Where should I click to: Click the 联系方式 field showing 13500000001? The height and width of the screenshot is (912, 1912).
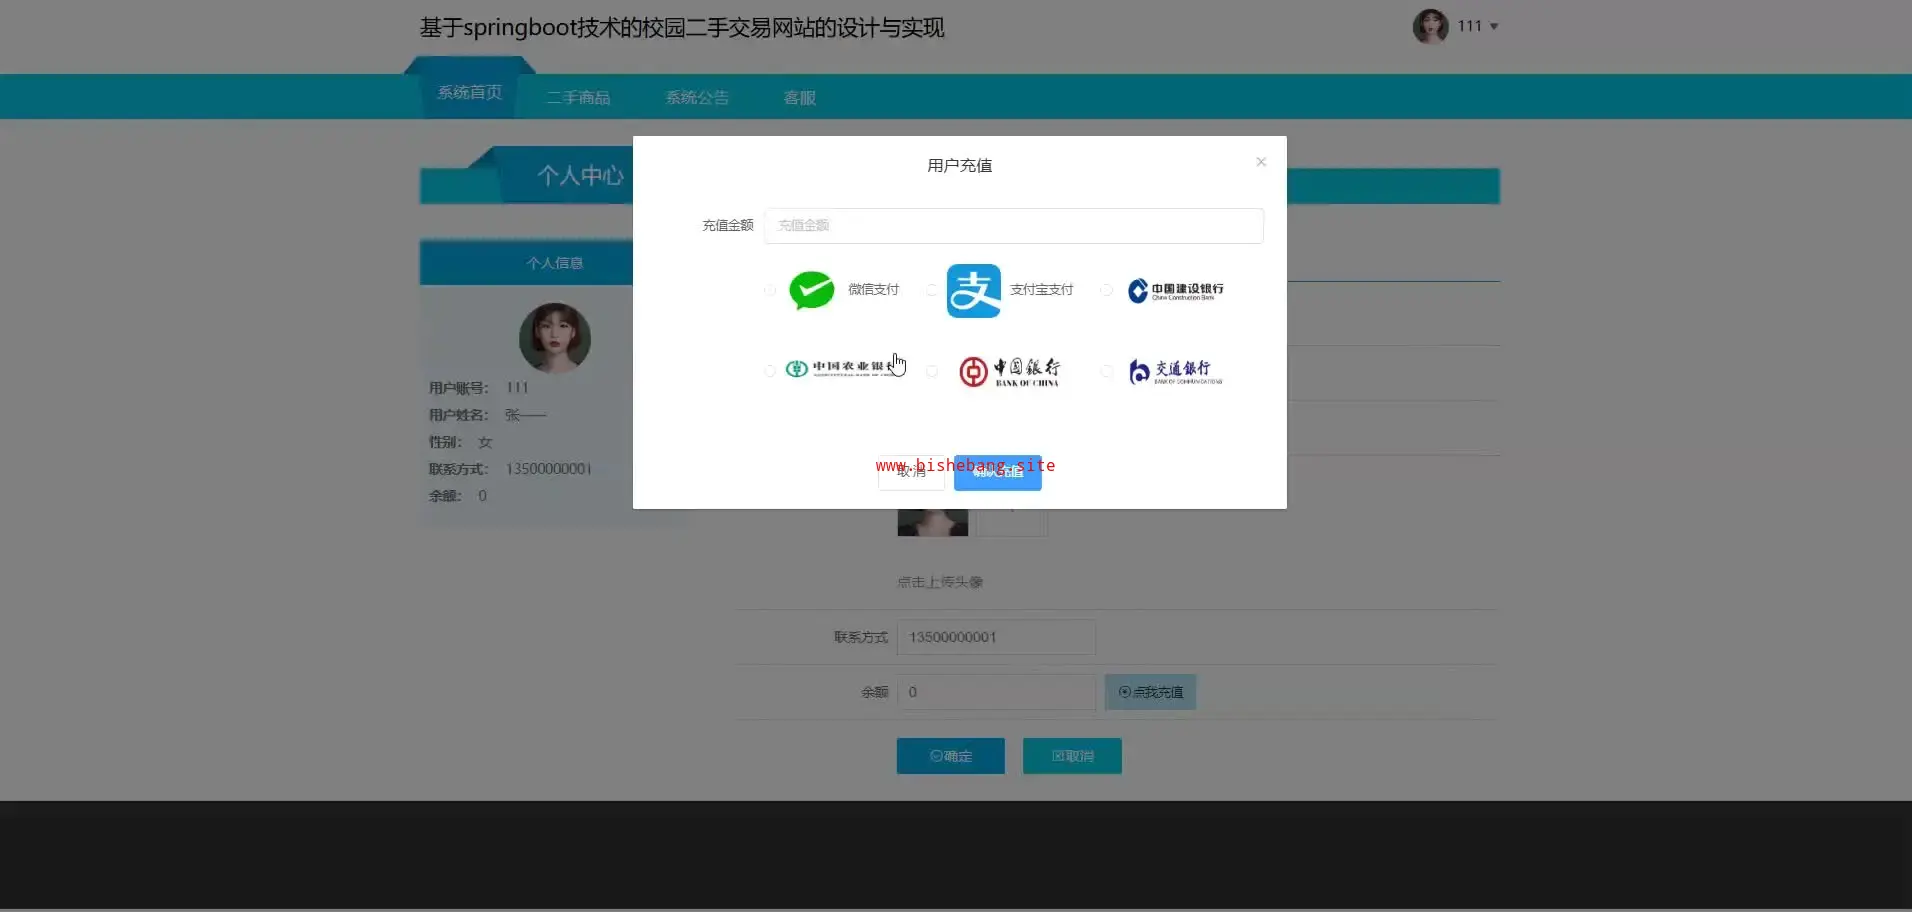tap(996, 637)
